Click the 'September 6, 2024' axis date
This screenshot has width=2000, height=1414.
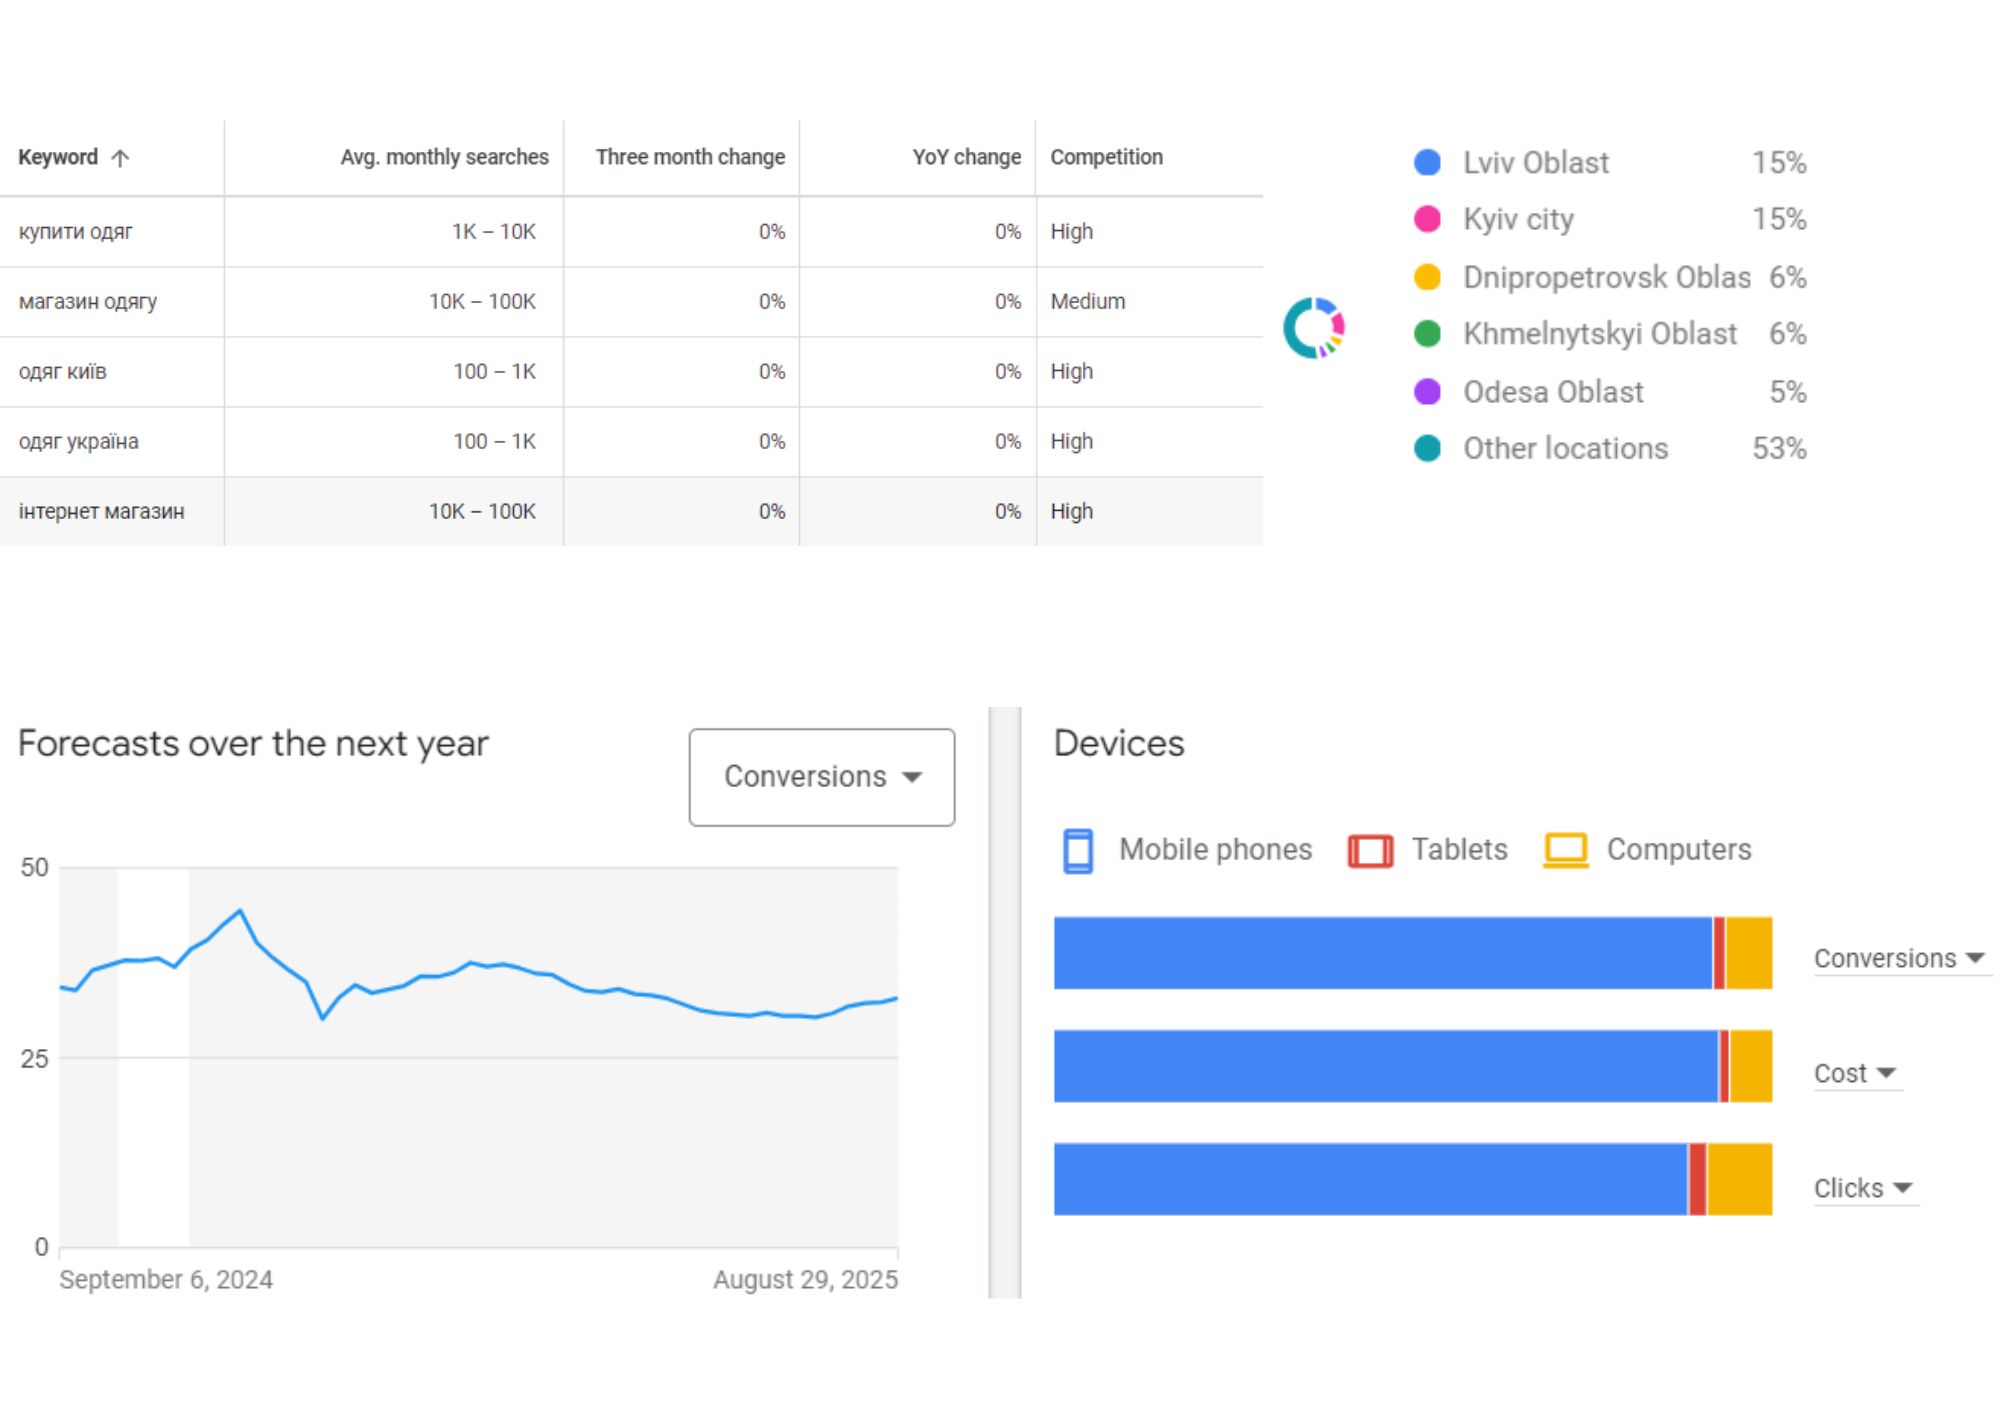166,1280
